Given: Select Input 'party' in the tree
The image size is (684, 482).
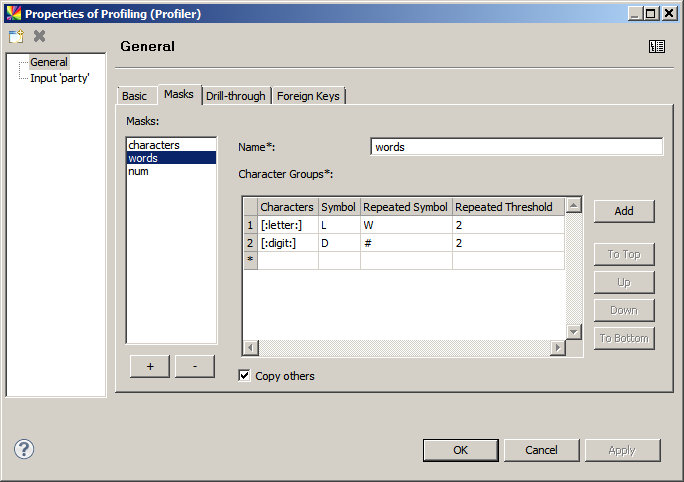Looking at the screenshot, I should coord(60,78).
